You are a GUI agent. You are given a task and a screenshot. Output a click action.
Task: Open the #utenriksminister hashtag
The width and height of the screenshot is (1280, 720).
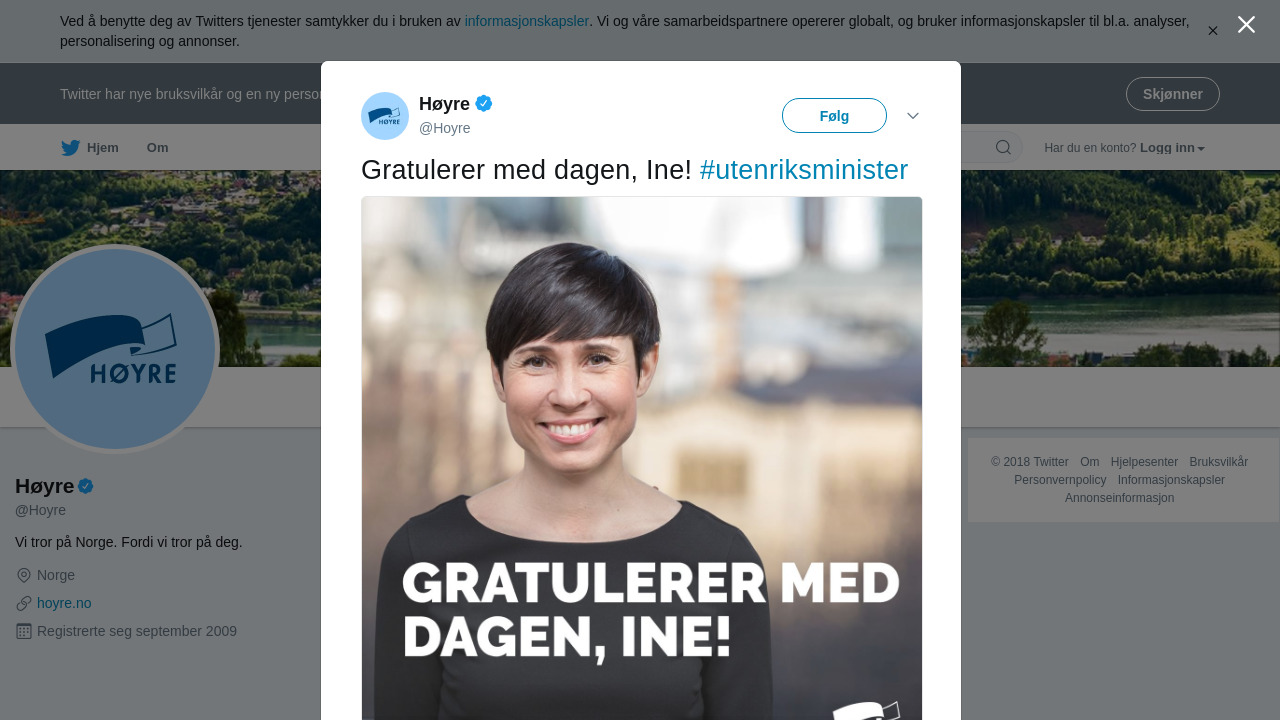point(804,170)
